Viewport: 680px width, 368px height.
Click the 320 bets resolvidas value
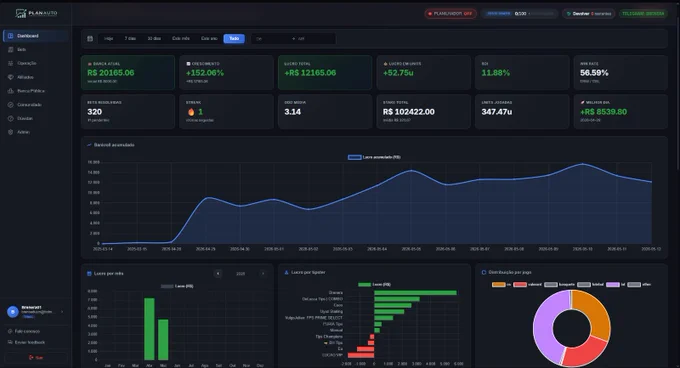(95, 112)
